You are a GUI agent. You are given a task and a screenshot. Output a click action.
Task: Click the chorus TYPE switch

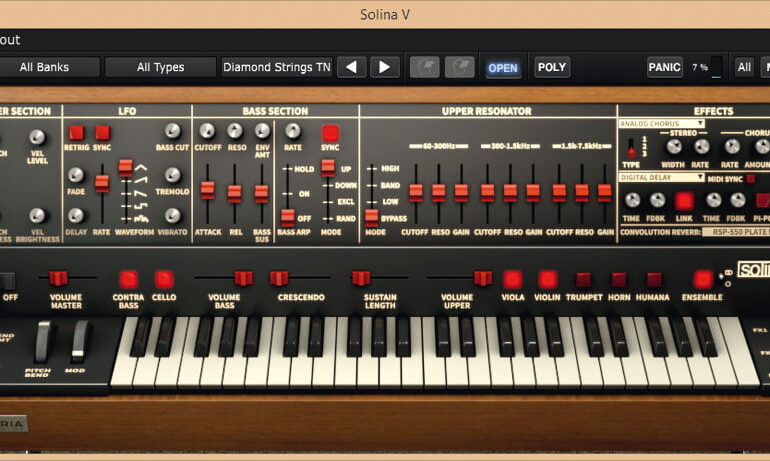pyautogui.click(x=632, y=148)
